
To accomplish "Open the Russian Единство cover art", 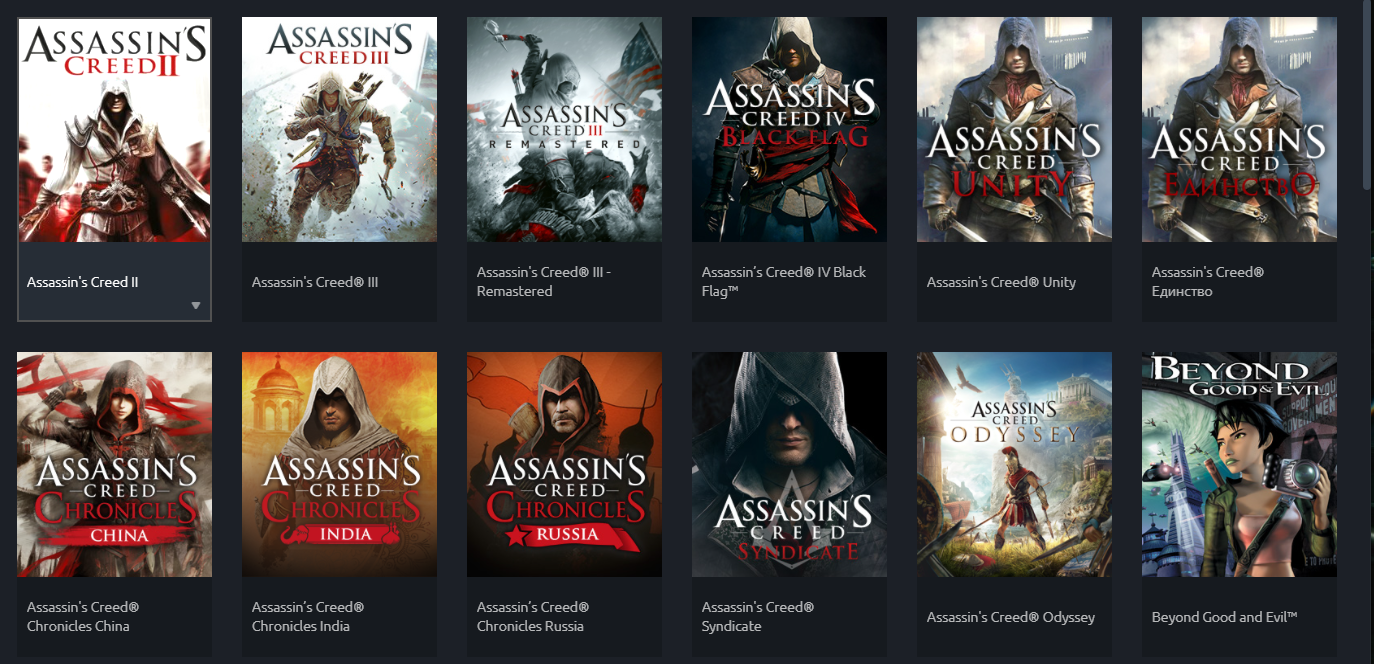I will 1239,130.
